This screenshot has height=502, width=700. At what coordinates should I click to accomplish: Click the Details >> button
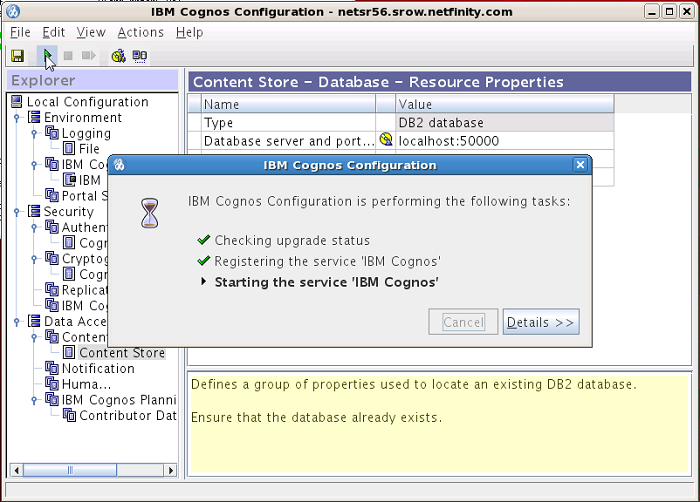541,322
